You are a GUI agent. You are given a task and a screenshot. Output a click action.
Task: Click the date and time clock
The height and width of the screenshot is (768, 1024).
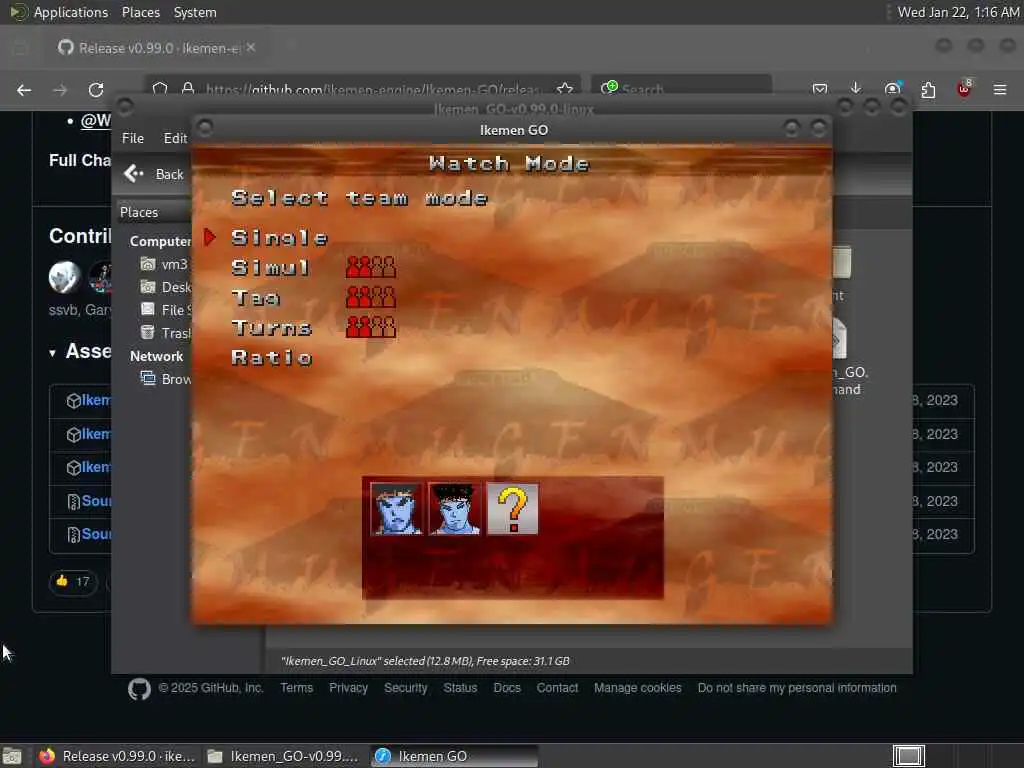(958, 12)
